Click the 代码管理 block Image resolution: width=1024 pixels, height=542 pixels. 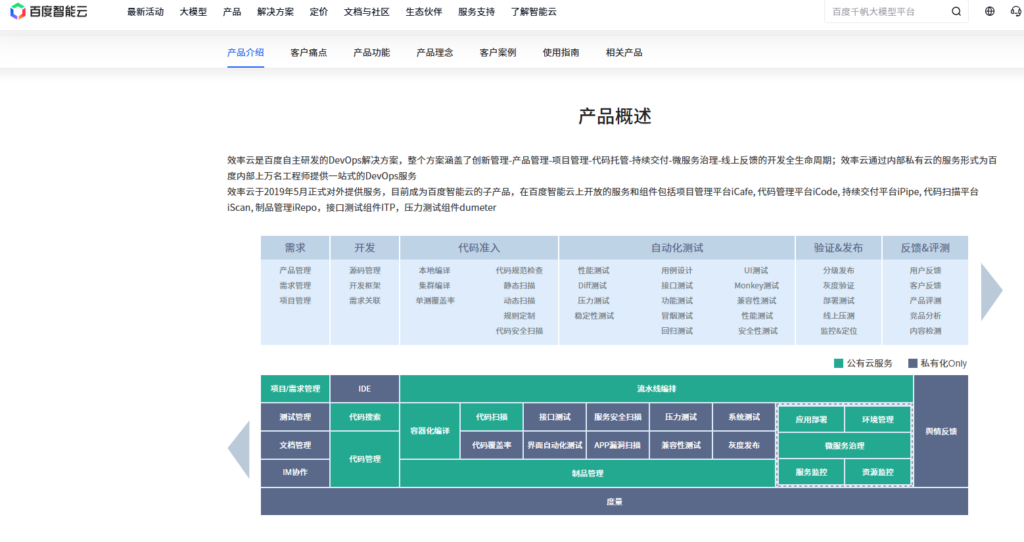364,459
